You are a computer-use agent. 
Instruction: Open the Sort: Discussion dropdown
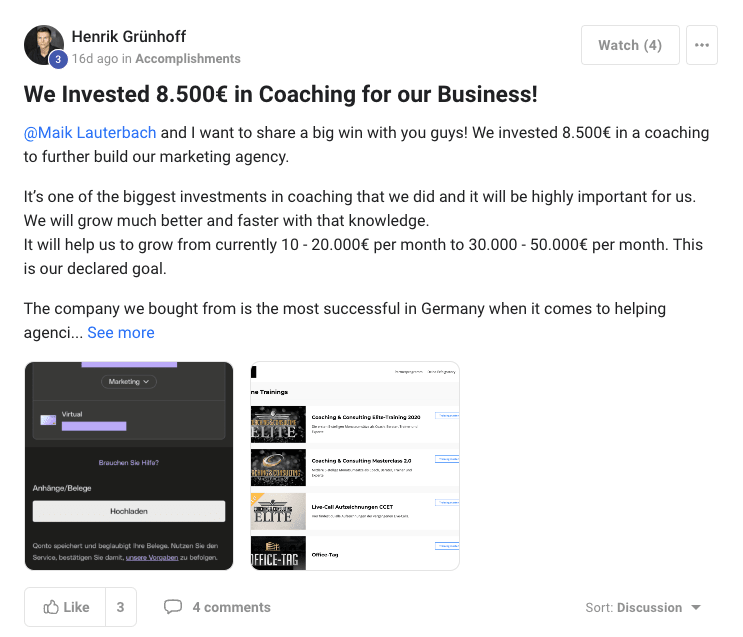point(643,607)
